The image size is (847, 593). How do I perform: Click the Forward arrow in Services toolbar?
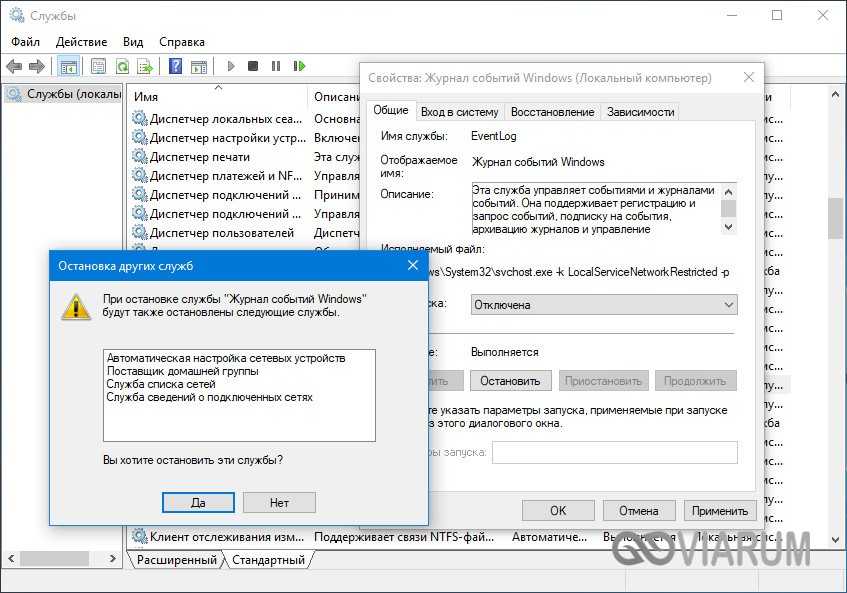(37, 66)
